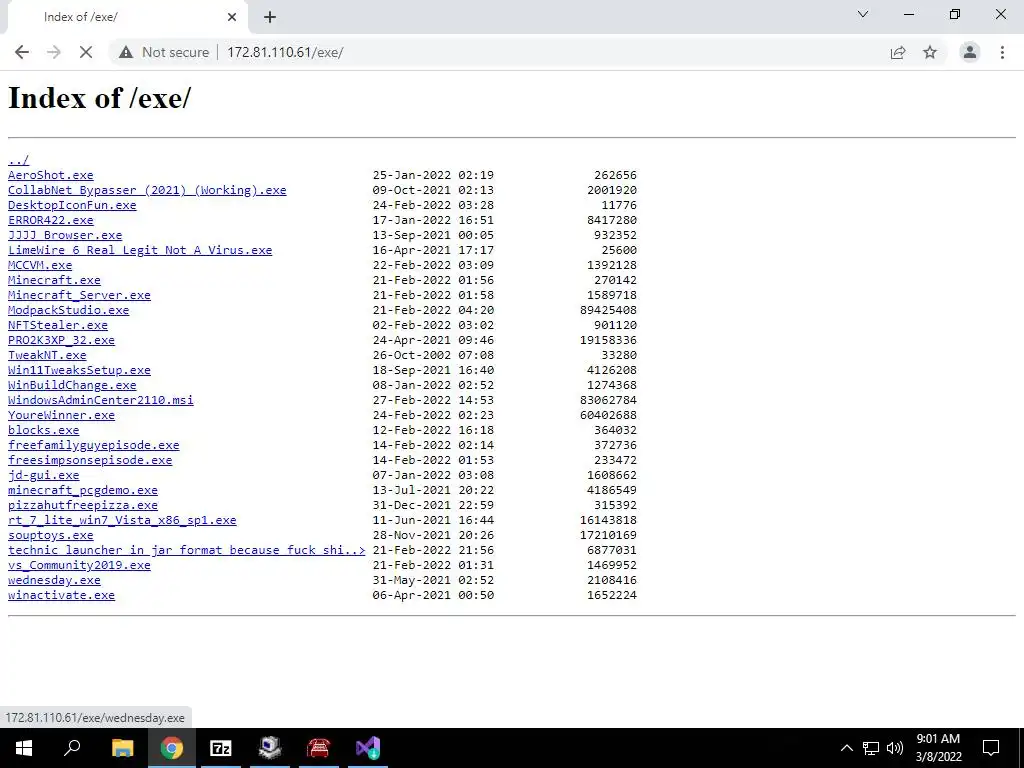Download AeroShot.exe

51,175
